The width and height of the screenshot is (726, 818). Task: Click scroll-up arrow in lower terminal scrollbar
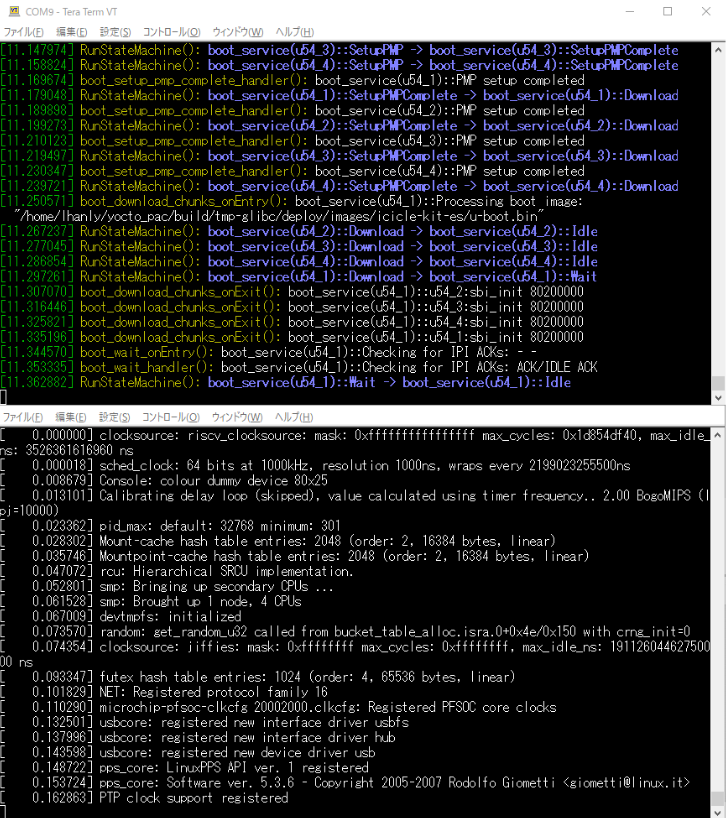tap(718, 435)
